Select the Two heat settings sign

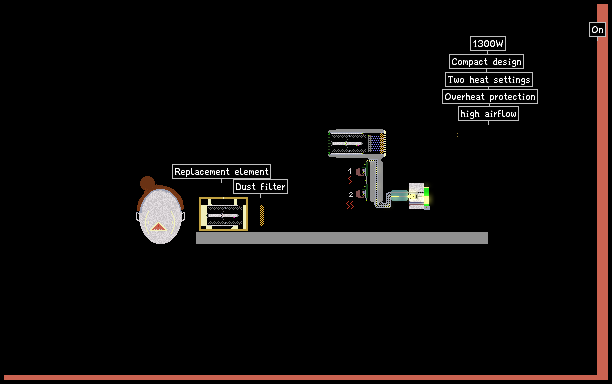point(489,80)
